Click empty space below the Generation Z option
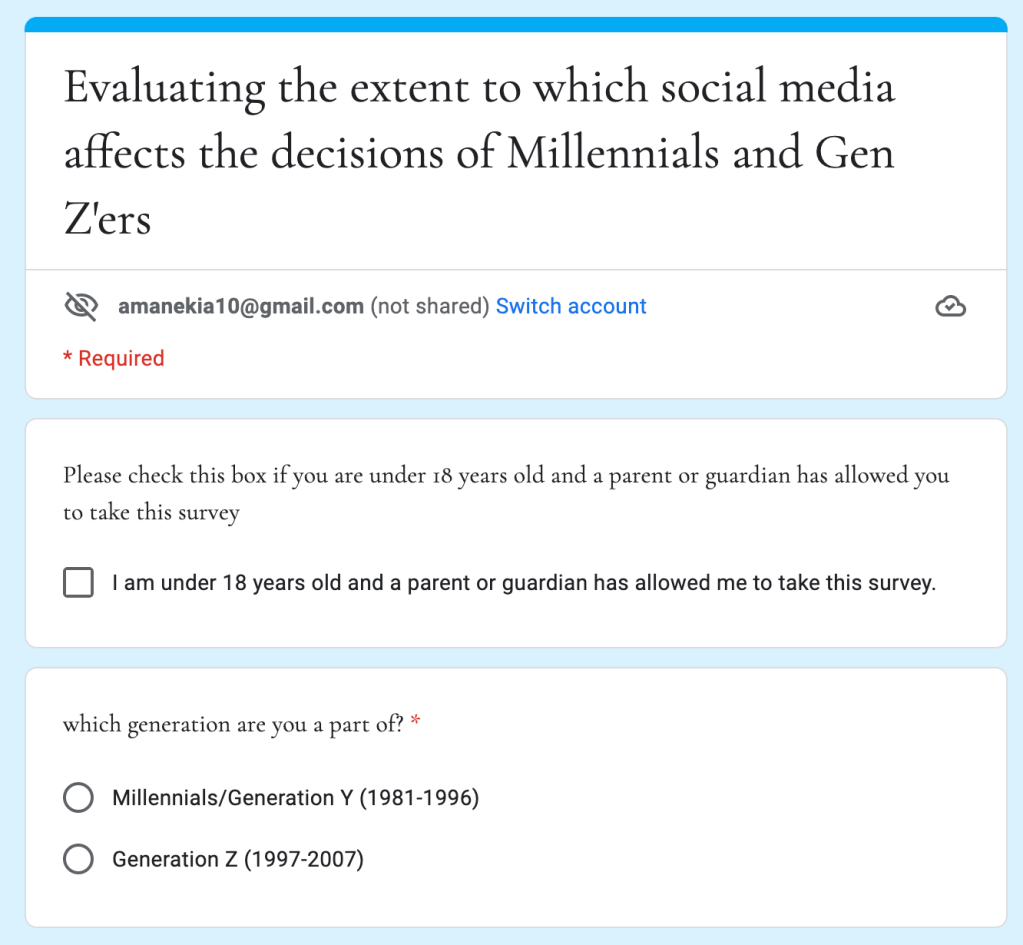The width and height of the screenshot is (1023, 945). click(x=515, y=902)
